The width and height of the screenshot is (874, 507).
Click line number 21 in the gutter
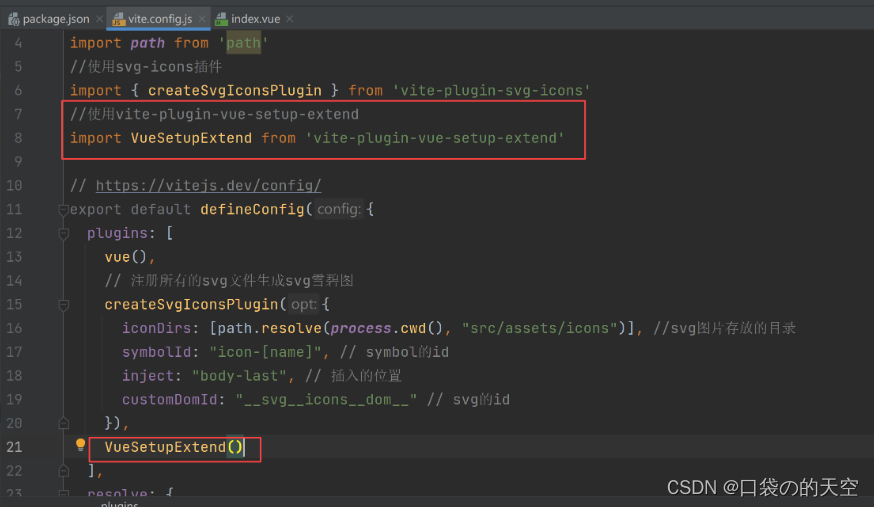coord(14,447)
